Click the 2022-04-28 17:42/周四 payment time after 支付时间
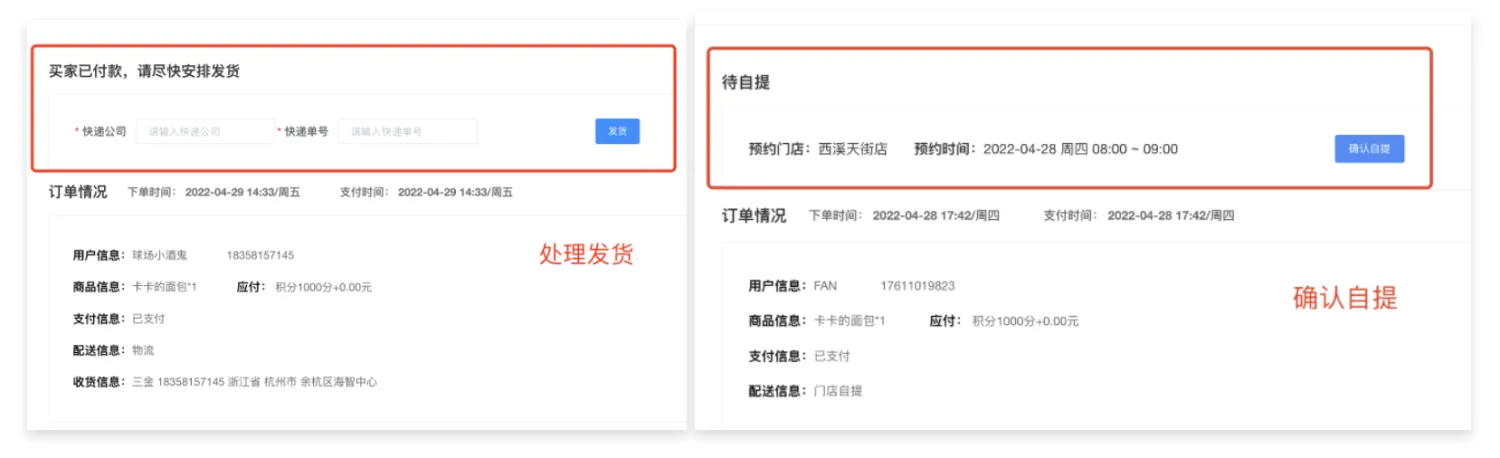1500x458 pixels. point(1171,215)
